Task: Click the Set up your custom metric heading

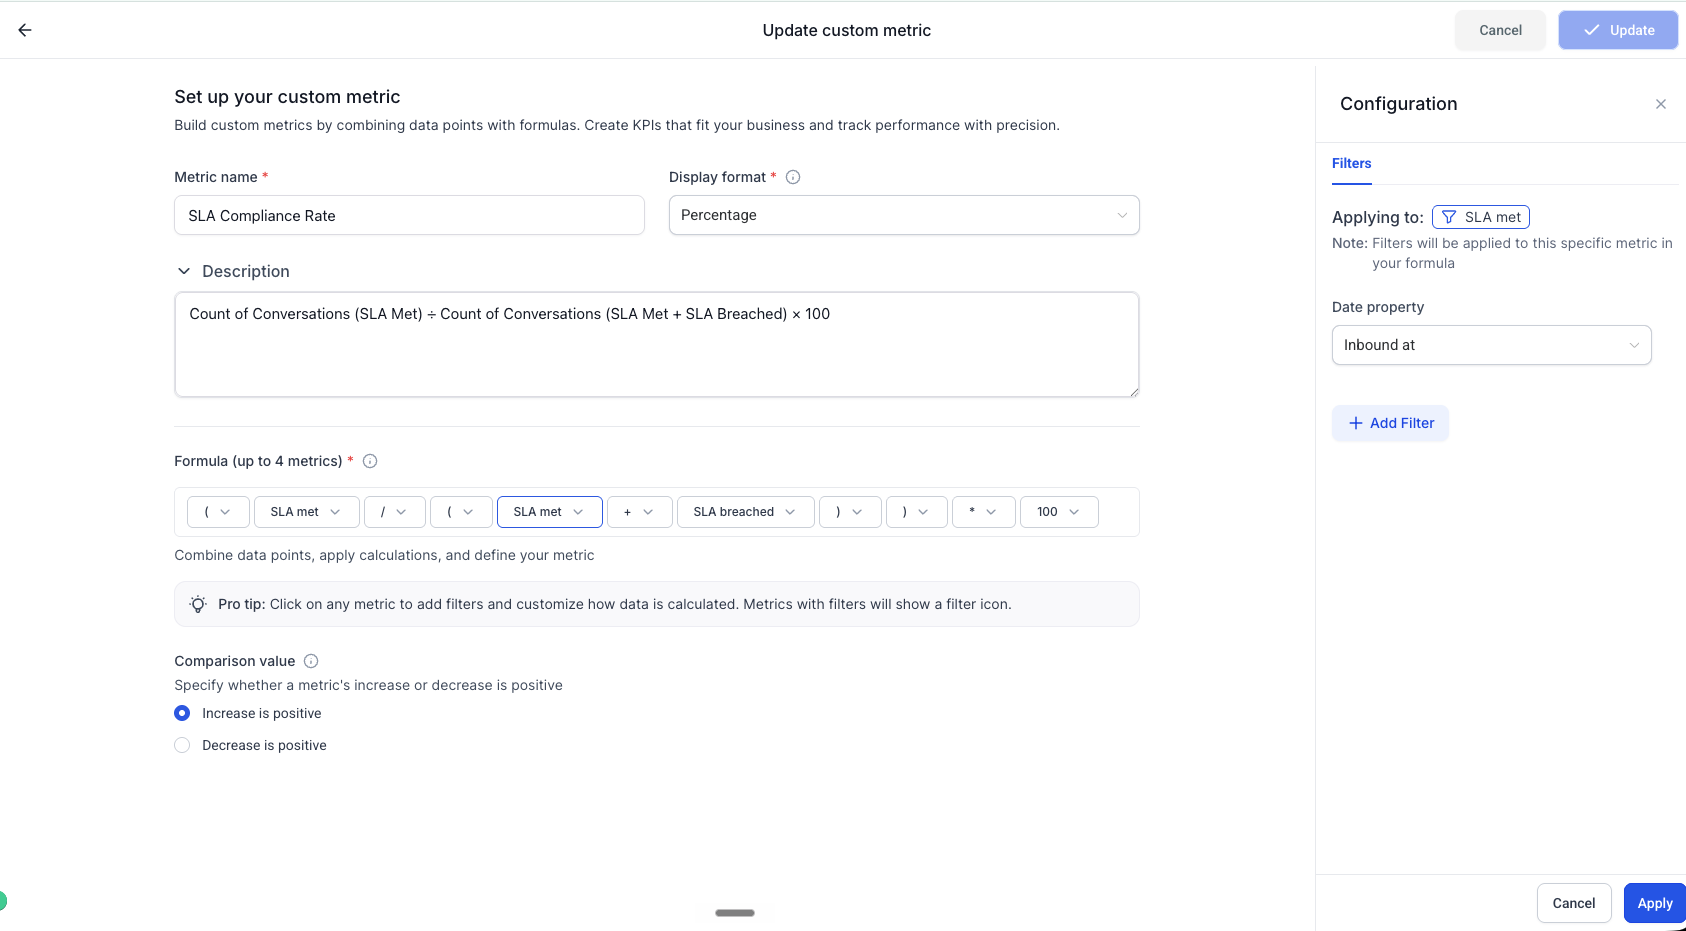Action: coord(287,97)
